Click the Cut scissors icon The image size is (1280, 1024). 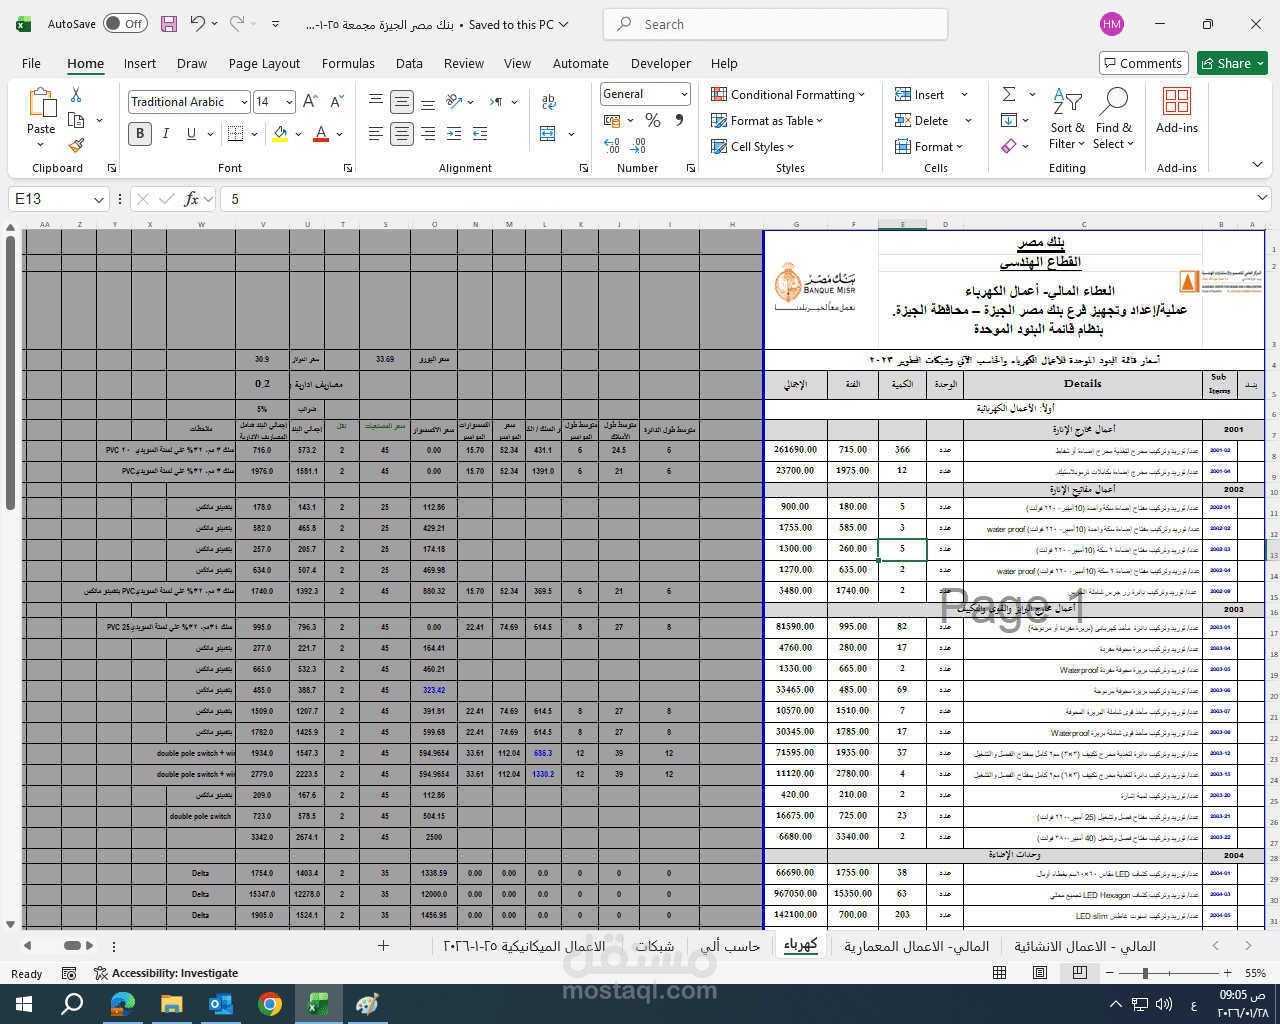(76, 94)
